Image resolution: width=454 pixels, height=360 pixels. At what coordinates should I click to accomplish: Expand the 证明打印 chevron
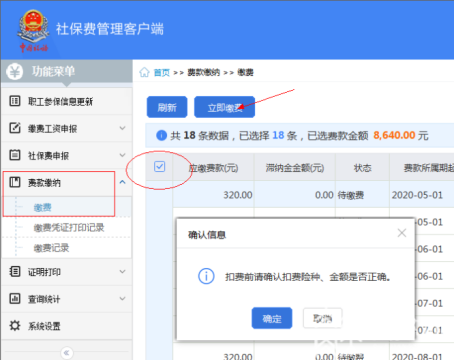point(122,272)
